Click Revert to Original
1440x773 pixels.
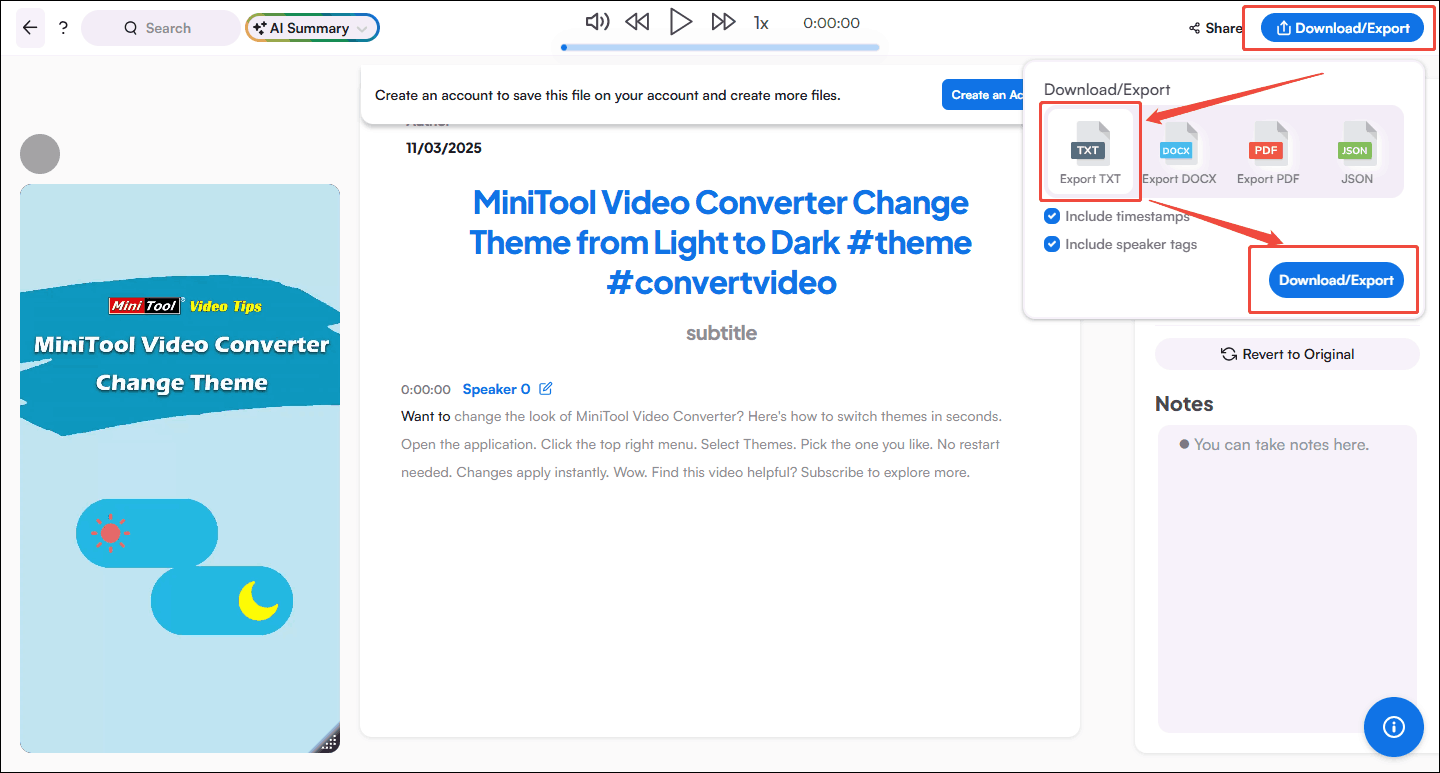click(1287, 354)
